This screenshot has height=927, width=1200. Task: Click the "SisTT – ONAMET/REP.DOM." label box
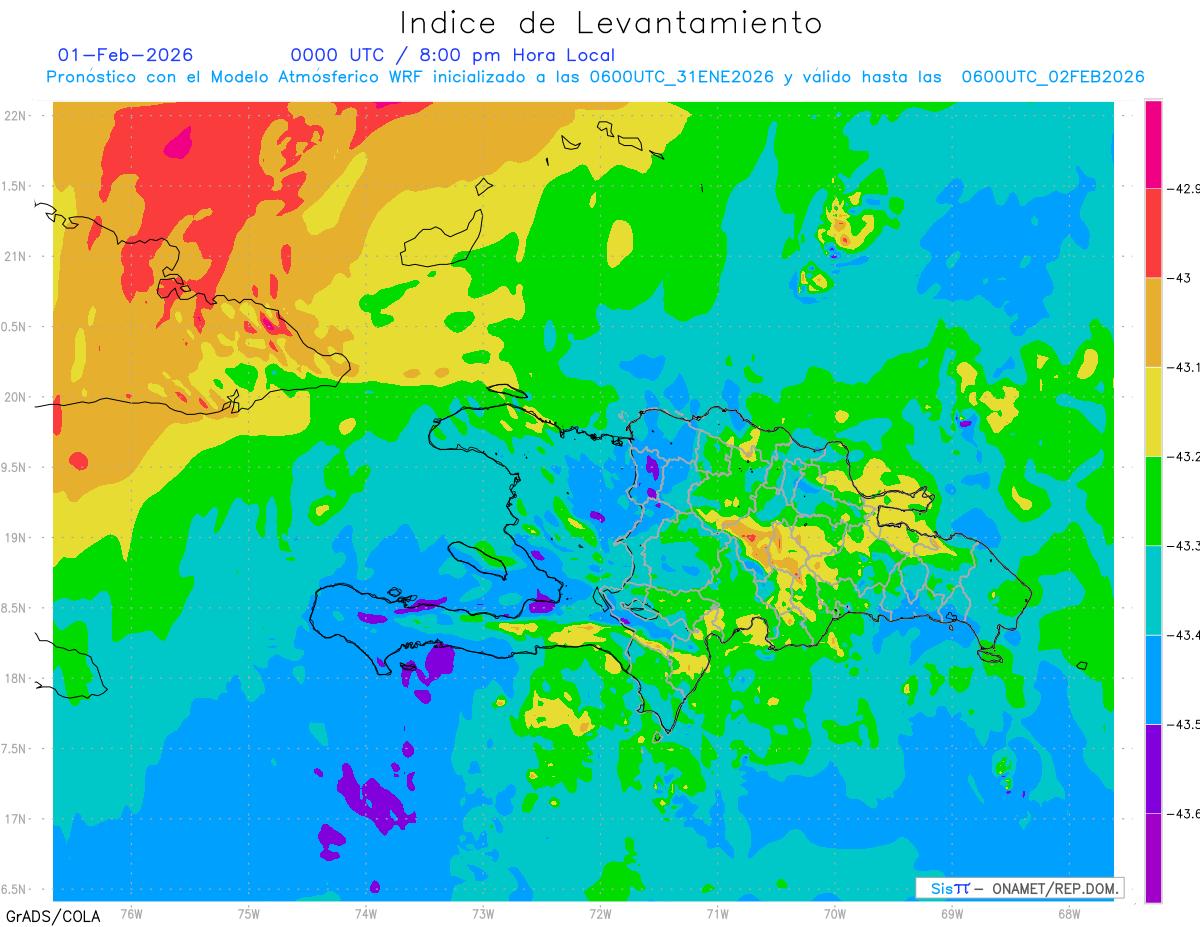click(1019, 887)
